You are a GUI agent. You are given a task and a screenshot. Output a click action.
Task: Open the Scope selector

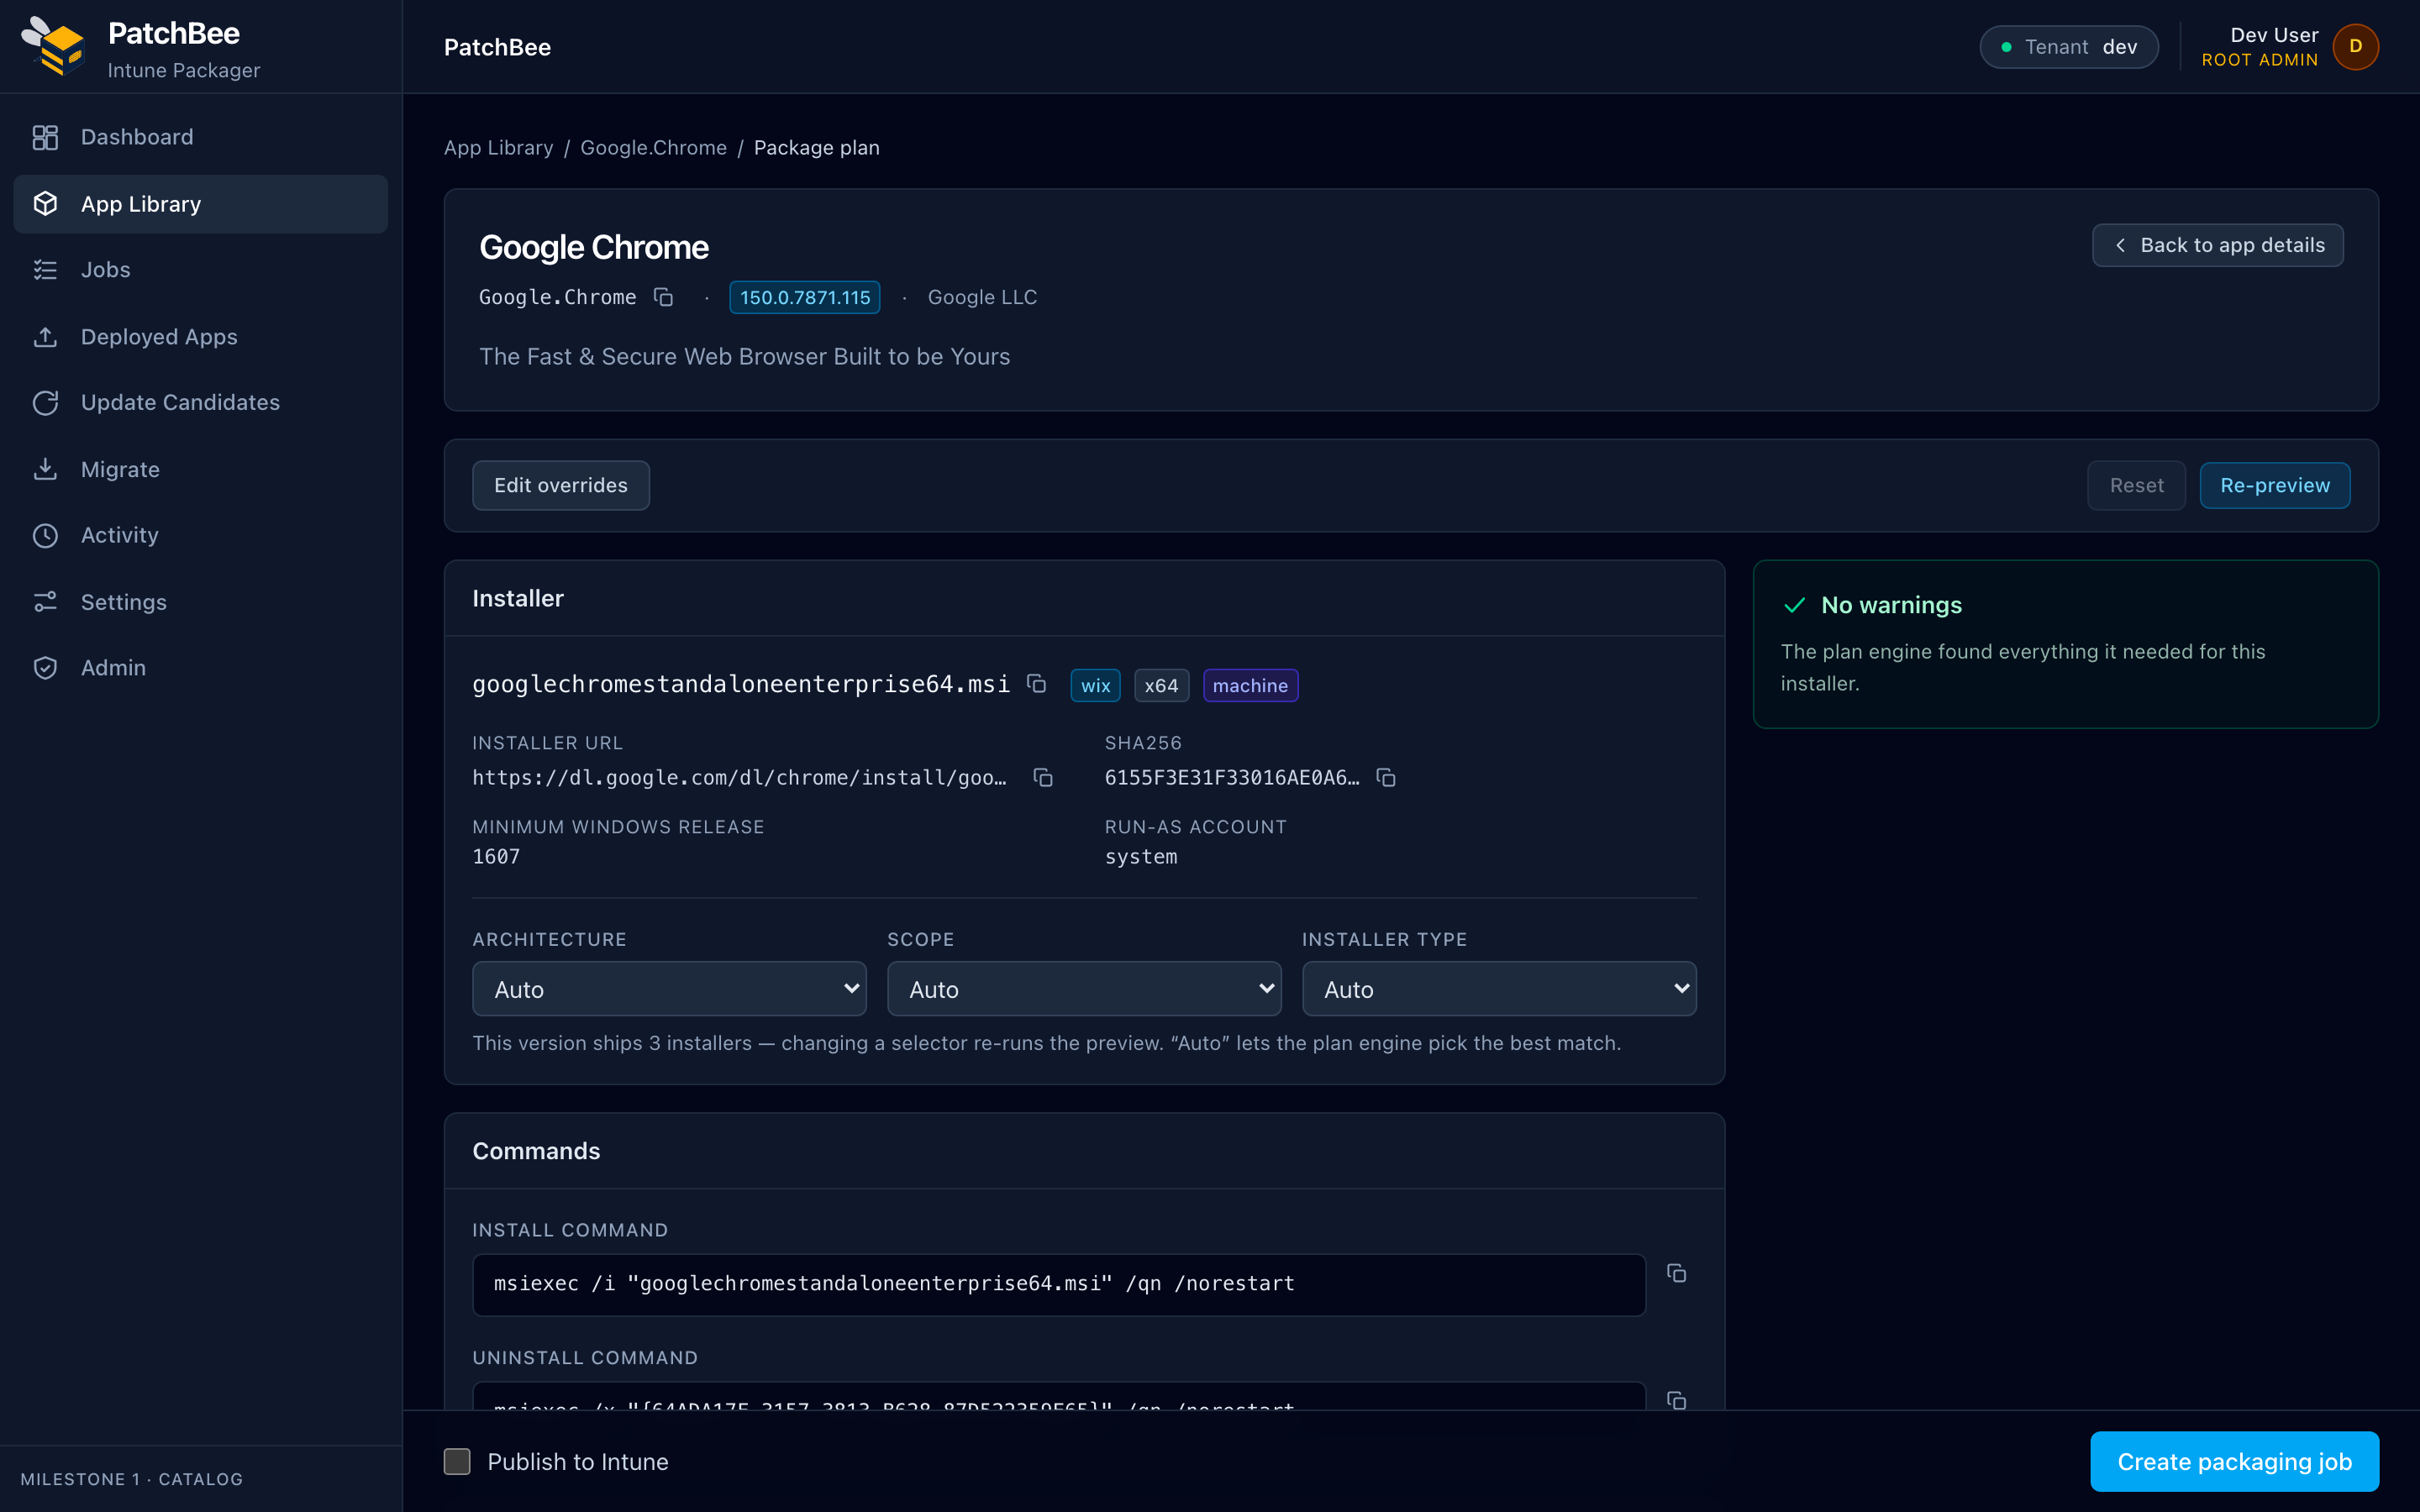click(x=1084, y=989)
